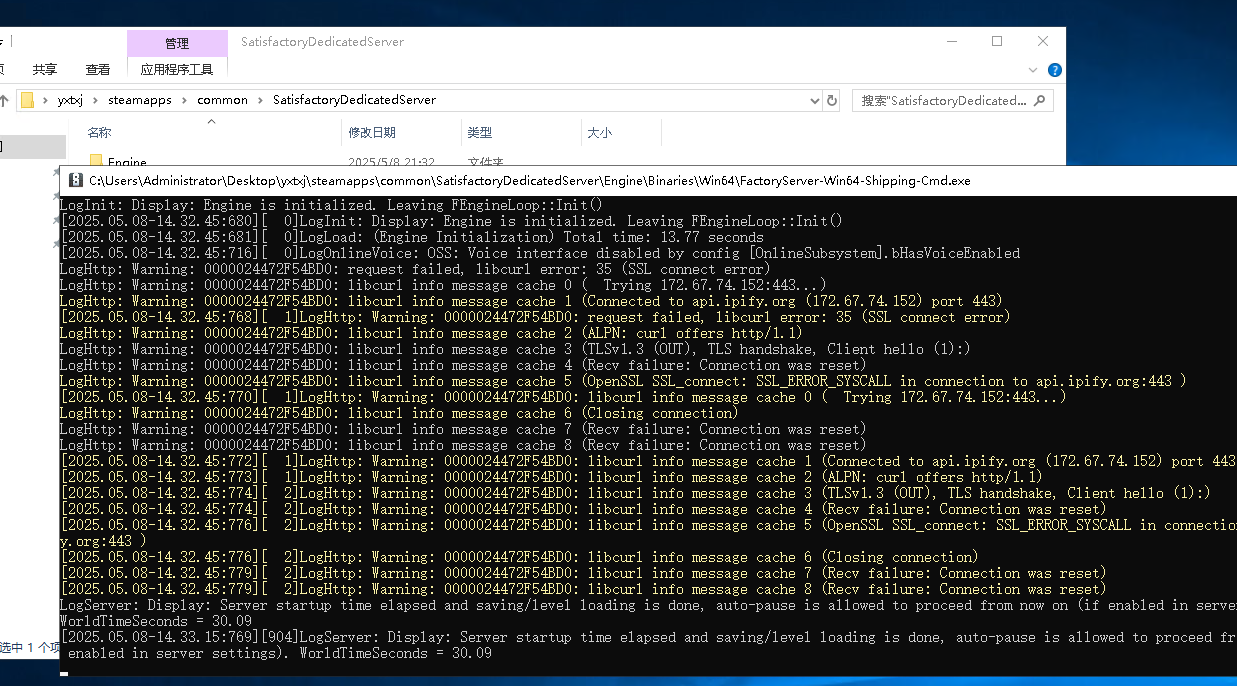The height and width of the screenshot is (686, 1238).
Task: Click the '选中 1 个项' status bar text
Action: 30,647
